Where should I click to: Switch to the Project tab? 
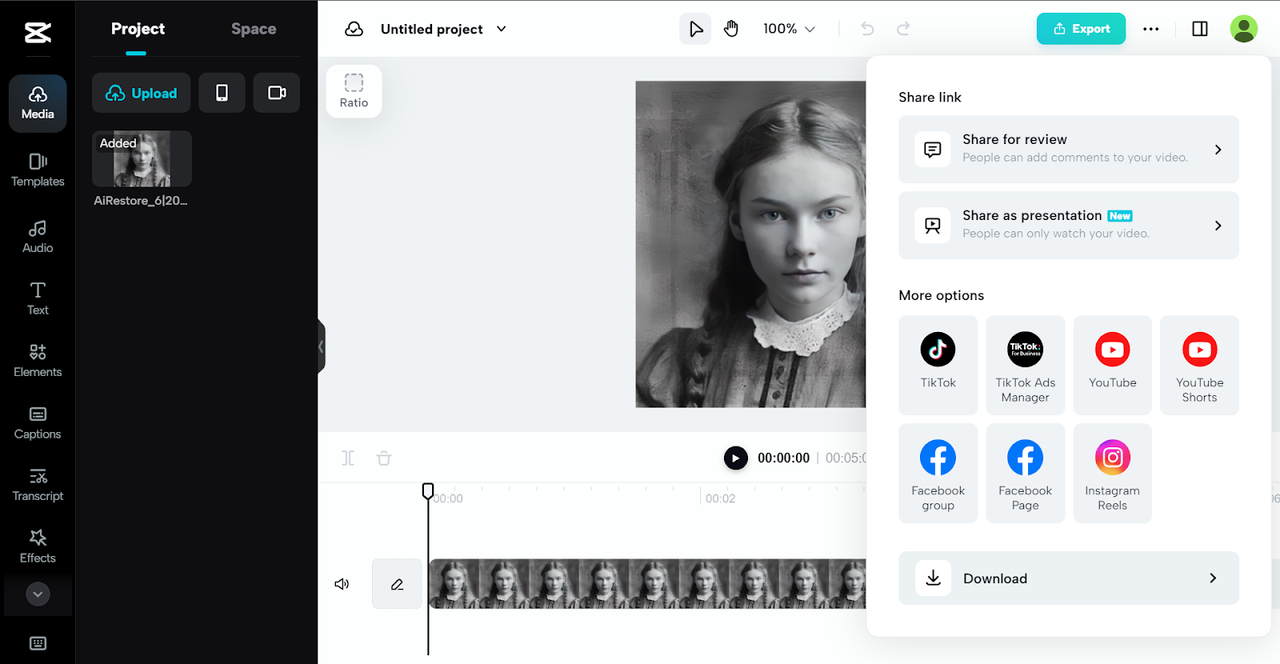point(138,29)
